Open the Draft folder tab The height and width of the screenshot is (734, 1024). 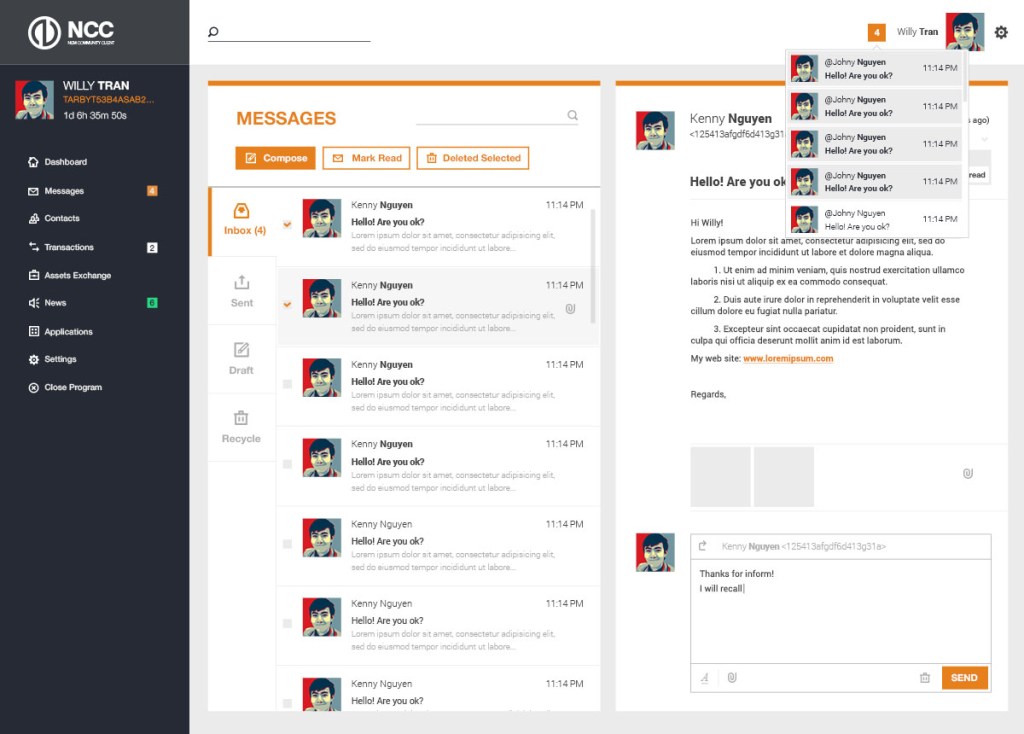(x=242, y=359)
